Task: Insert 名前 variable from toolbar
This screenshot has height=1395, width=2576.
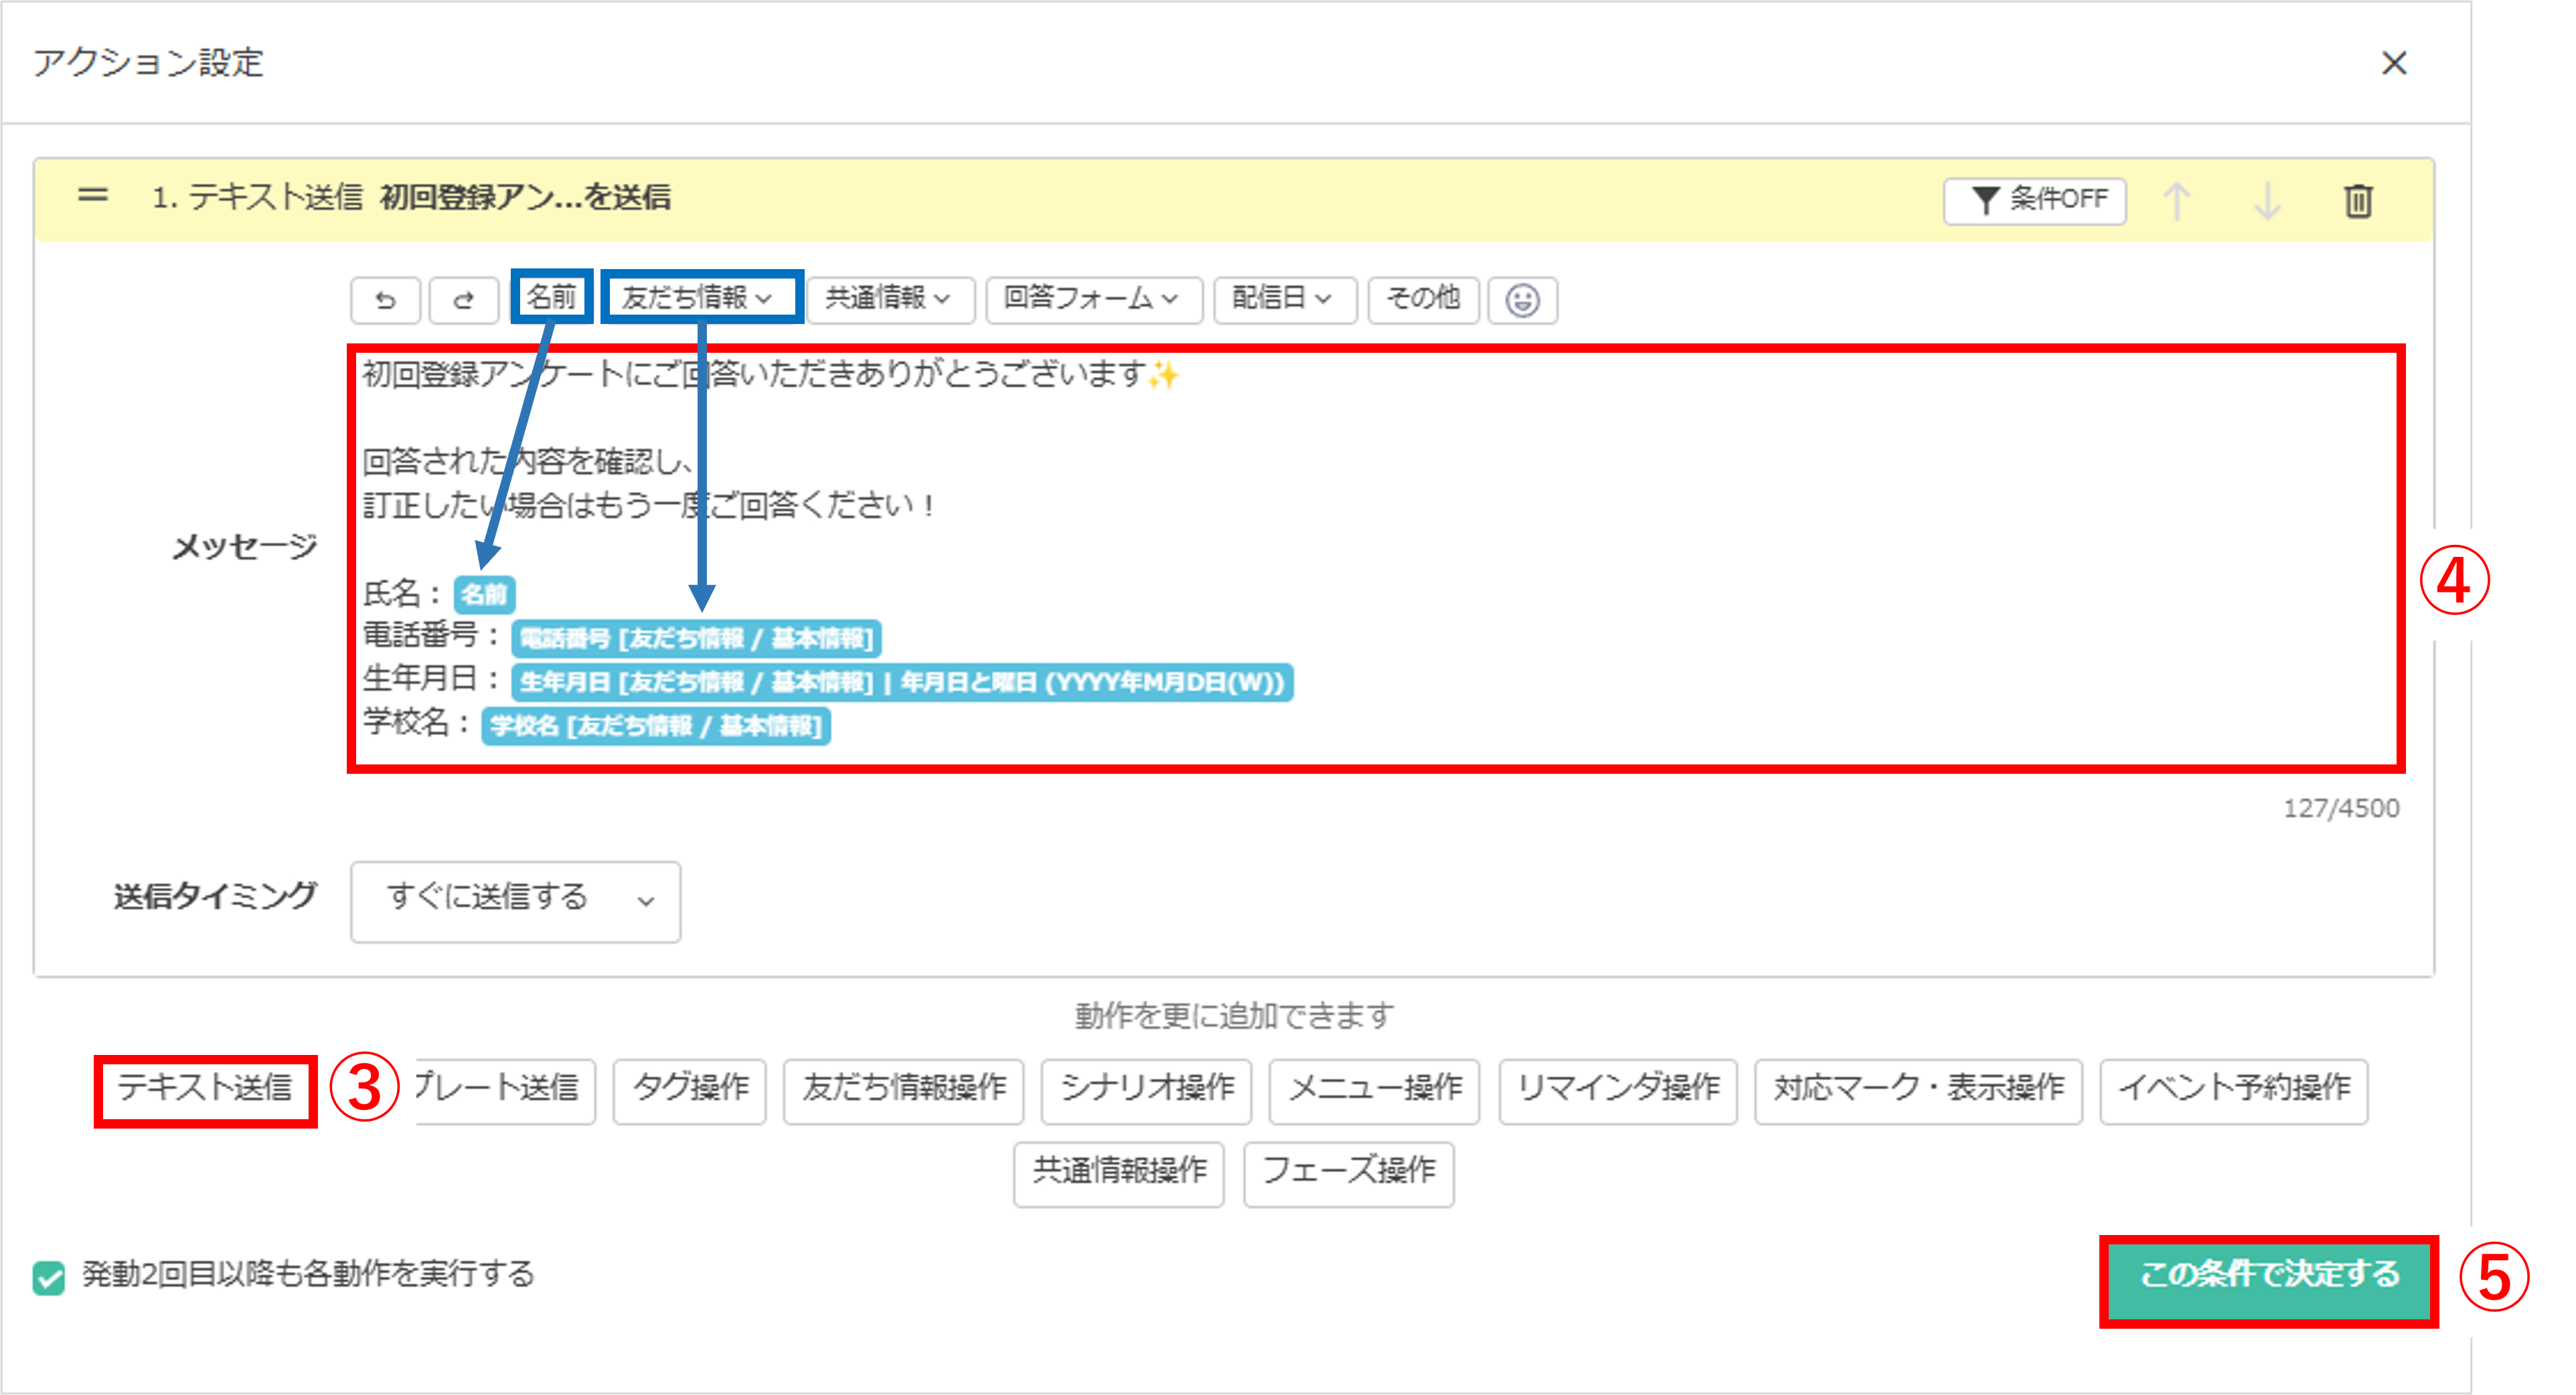Action: (x=551, y=297)
